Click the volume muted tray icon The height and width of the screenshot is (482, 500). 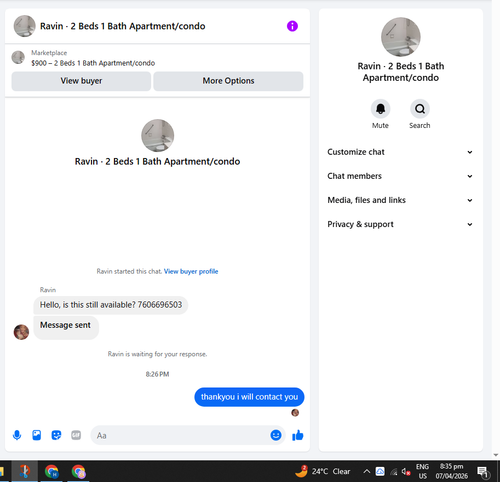click(x=406, y=471)
